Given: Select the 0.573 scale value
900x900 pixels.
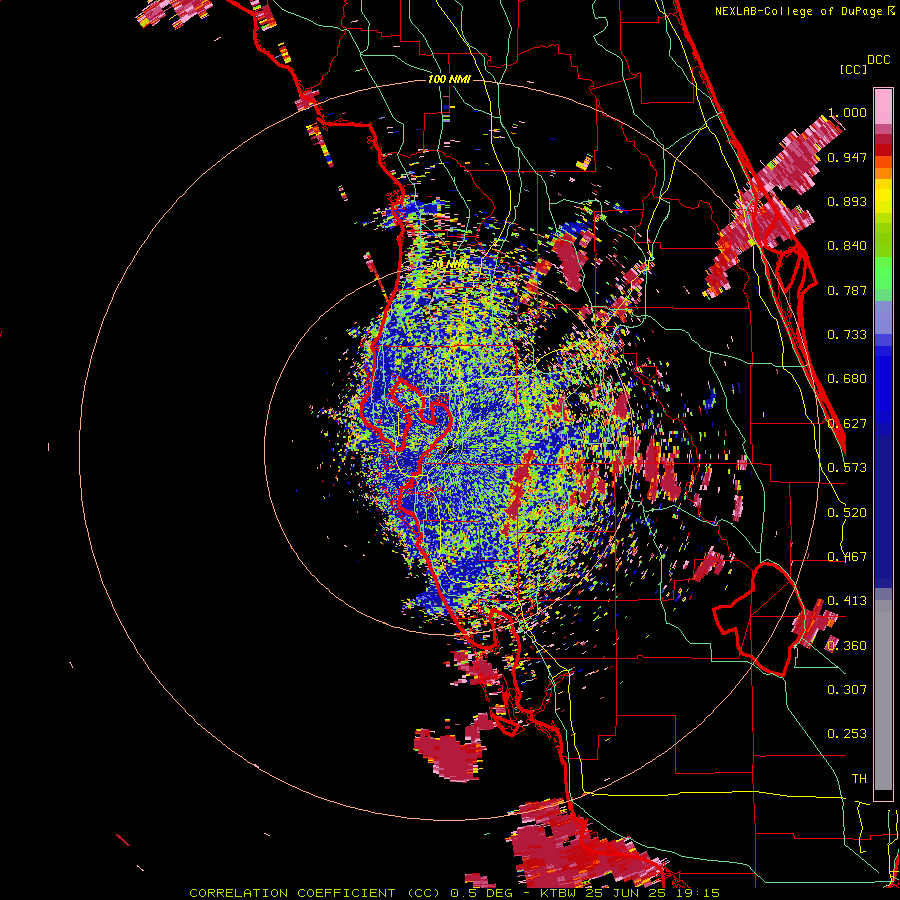Looking at the screenshot, I should tap(847, 468).
